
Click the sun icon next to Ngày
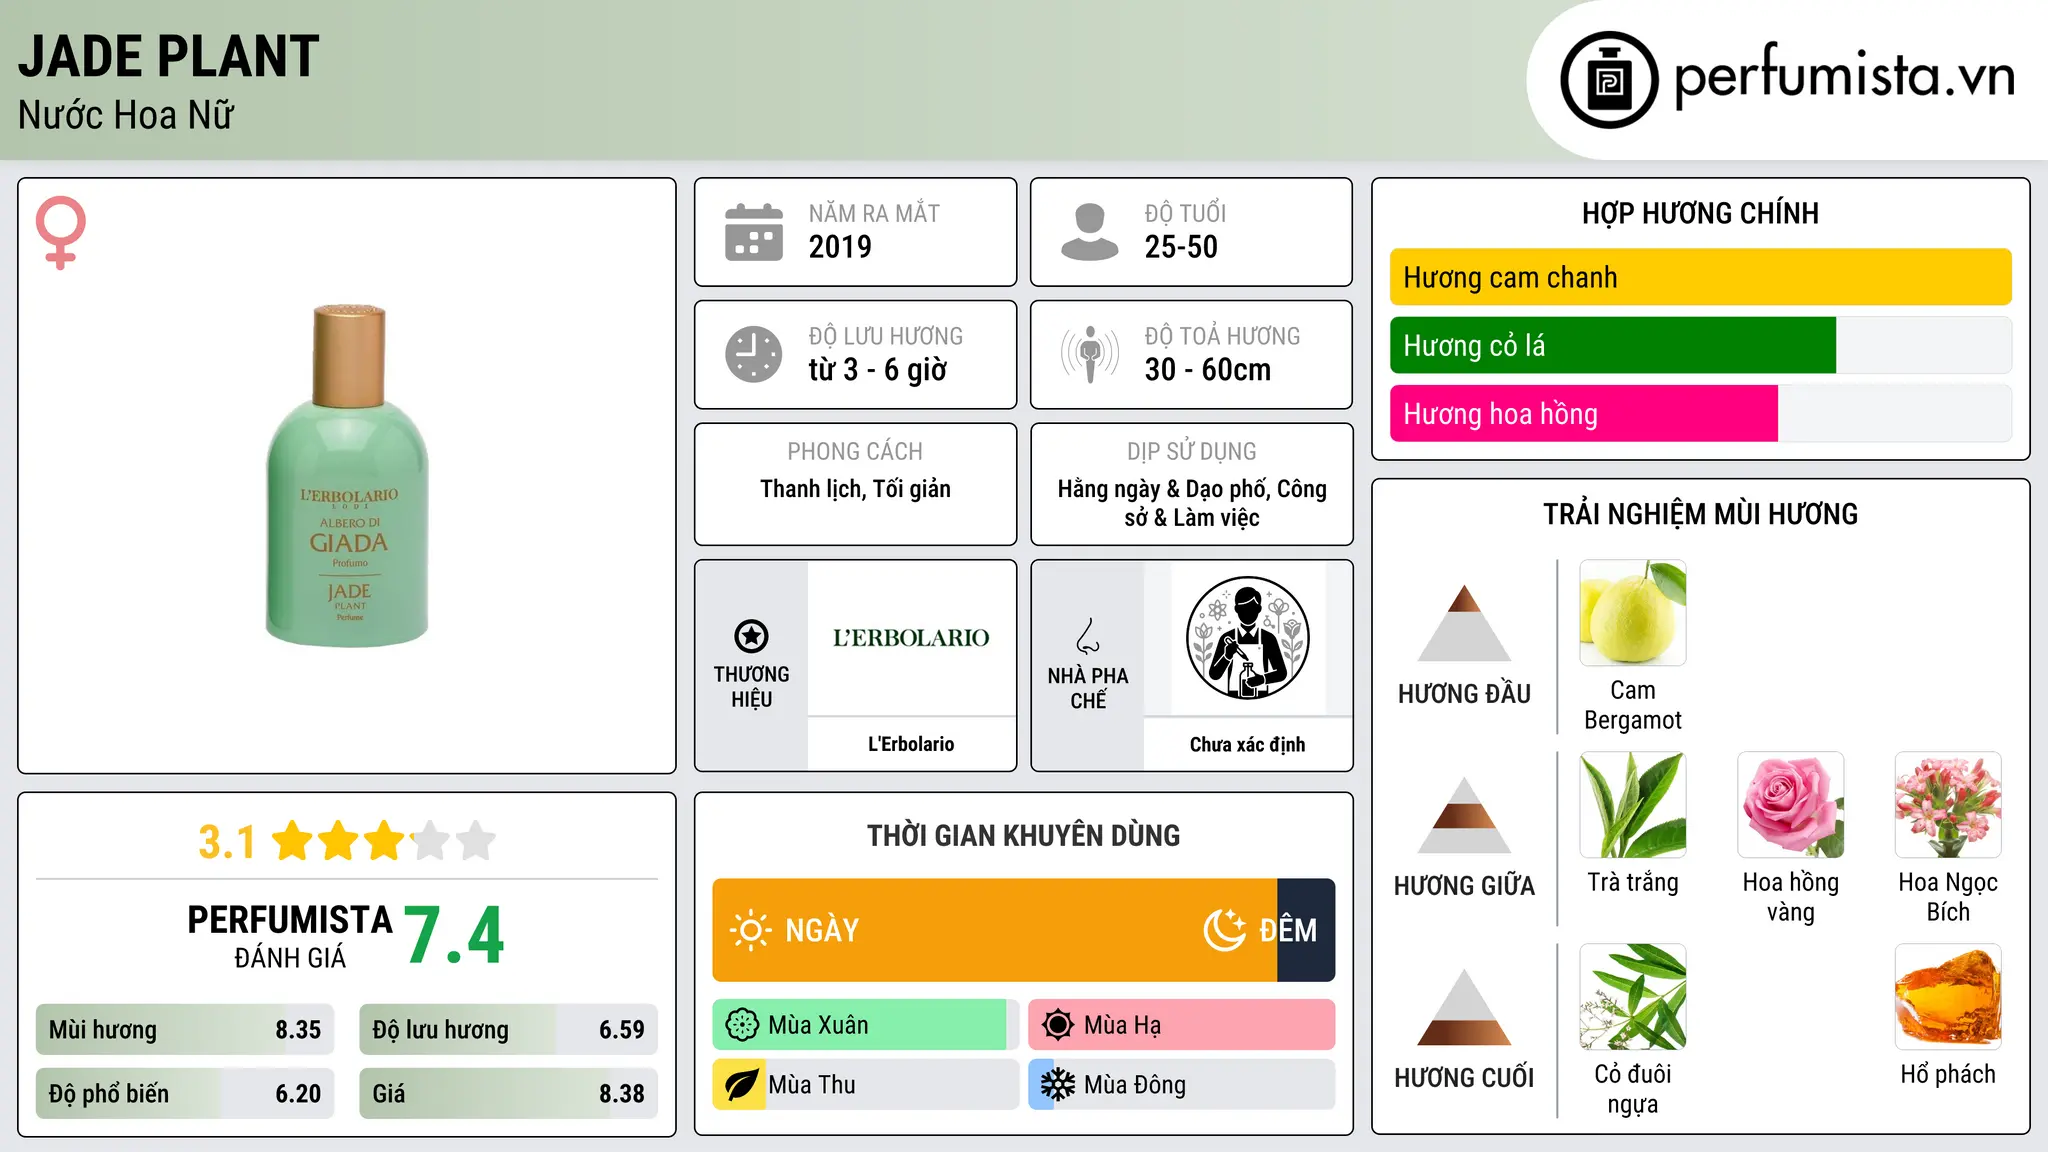pyautogui.click(x=750, y=930)
